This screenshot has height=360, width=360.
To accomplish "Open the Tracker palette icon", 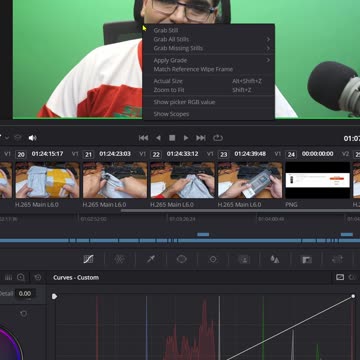I will 213,259.
